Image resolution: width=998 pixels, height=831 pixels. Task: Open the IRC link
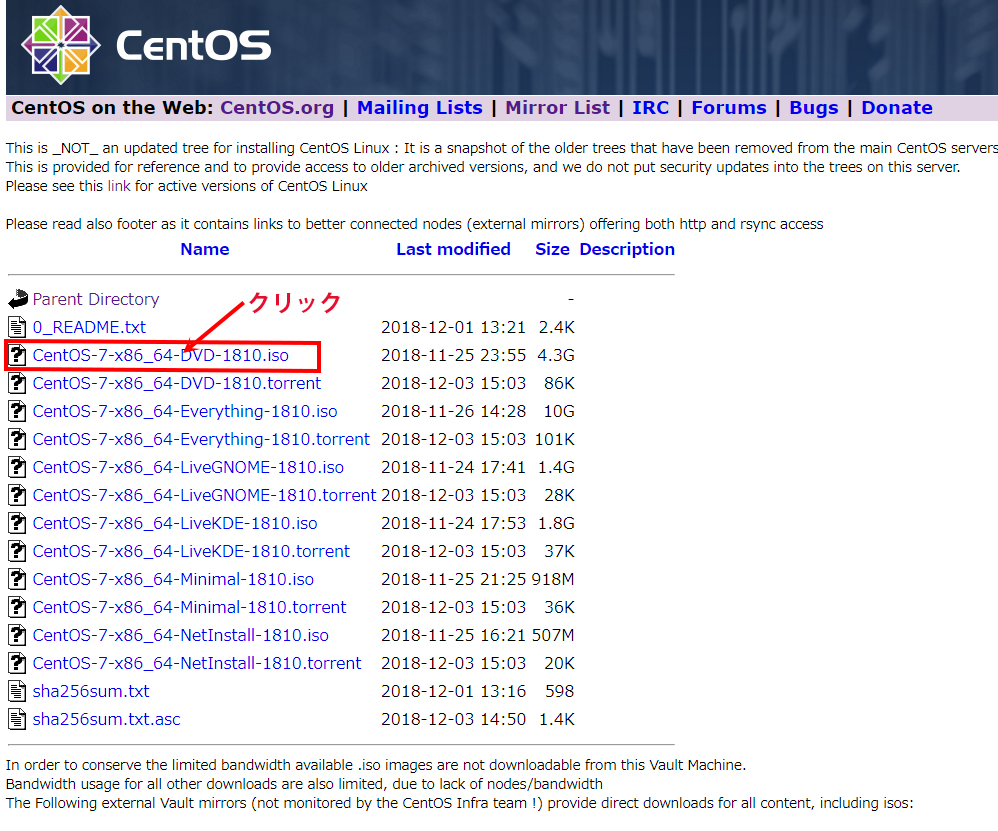[x=650, y=108]
